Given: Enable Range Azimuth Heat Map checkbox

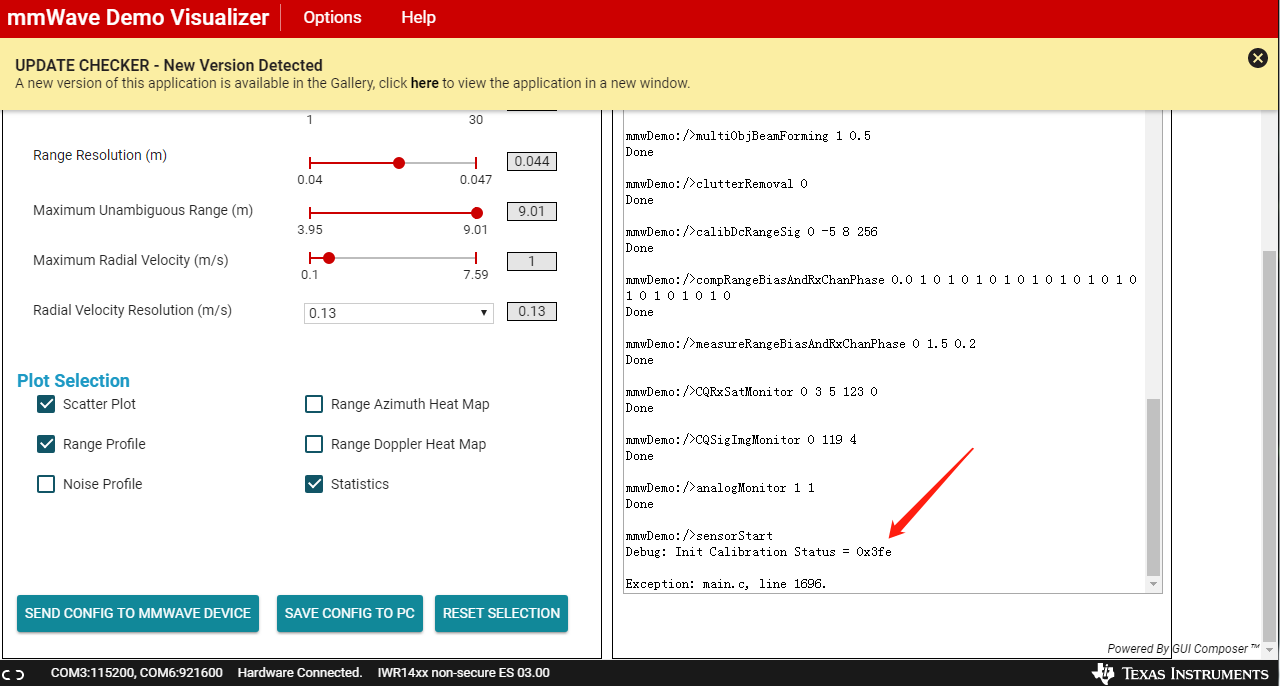Looking at the screenshot, I should pos(314,404).
